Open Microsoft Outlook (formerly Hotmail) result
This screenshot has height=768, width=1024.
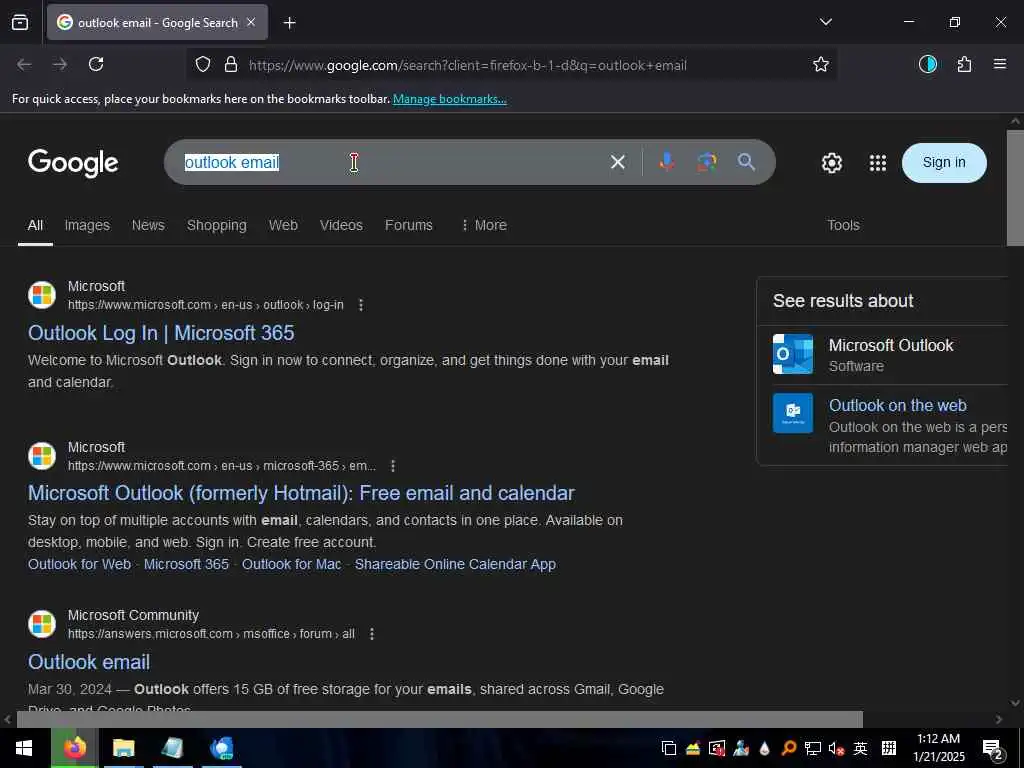click(x=301, y=493)
